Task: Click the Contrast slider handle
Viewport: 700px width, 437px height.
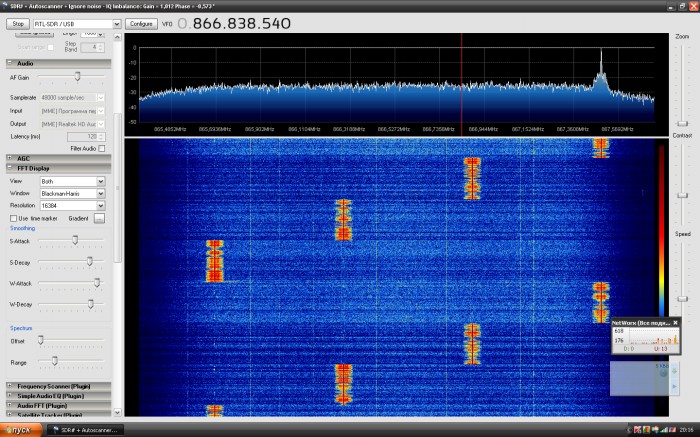Action: pyautogui.click(x=682, y=196)
